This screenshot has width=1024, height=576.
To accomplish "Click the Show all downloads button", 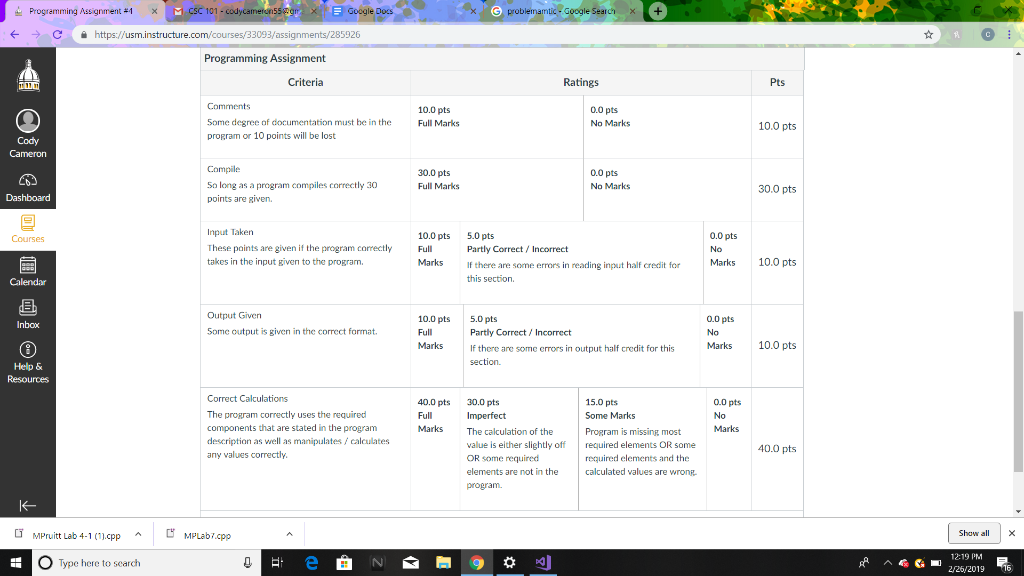I will [973, 533].
